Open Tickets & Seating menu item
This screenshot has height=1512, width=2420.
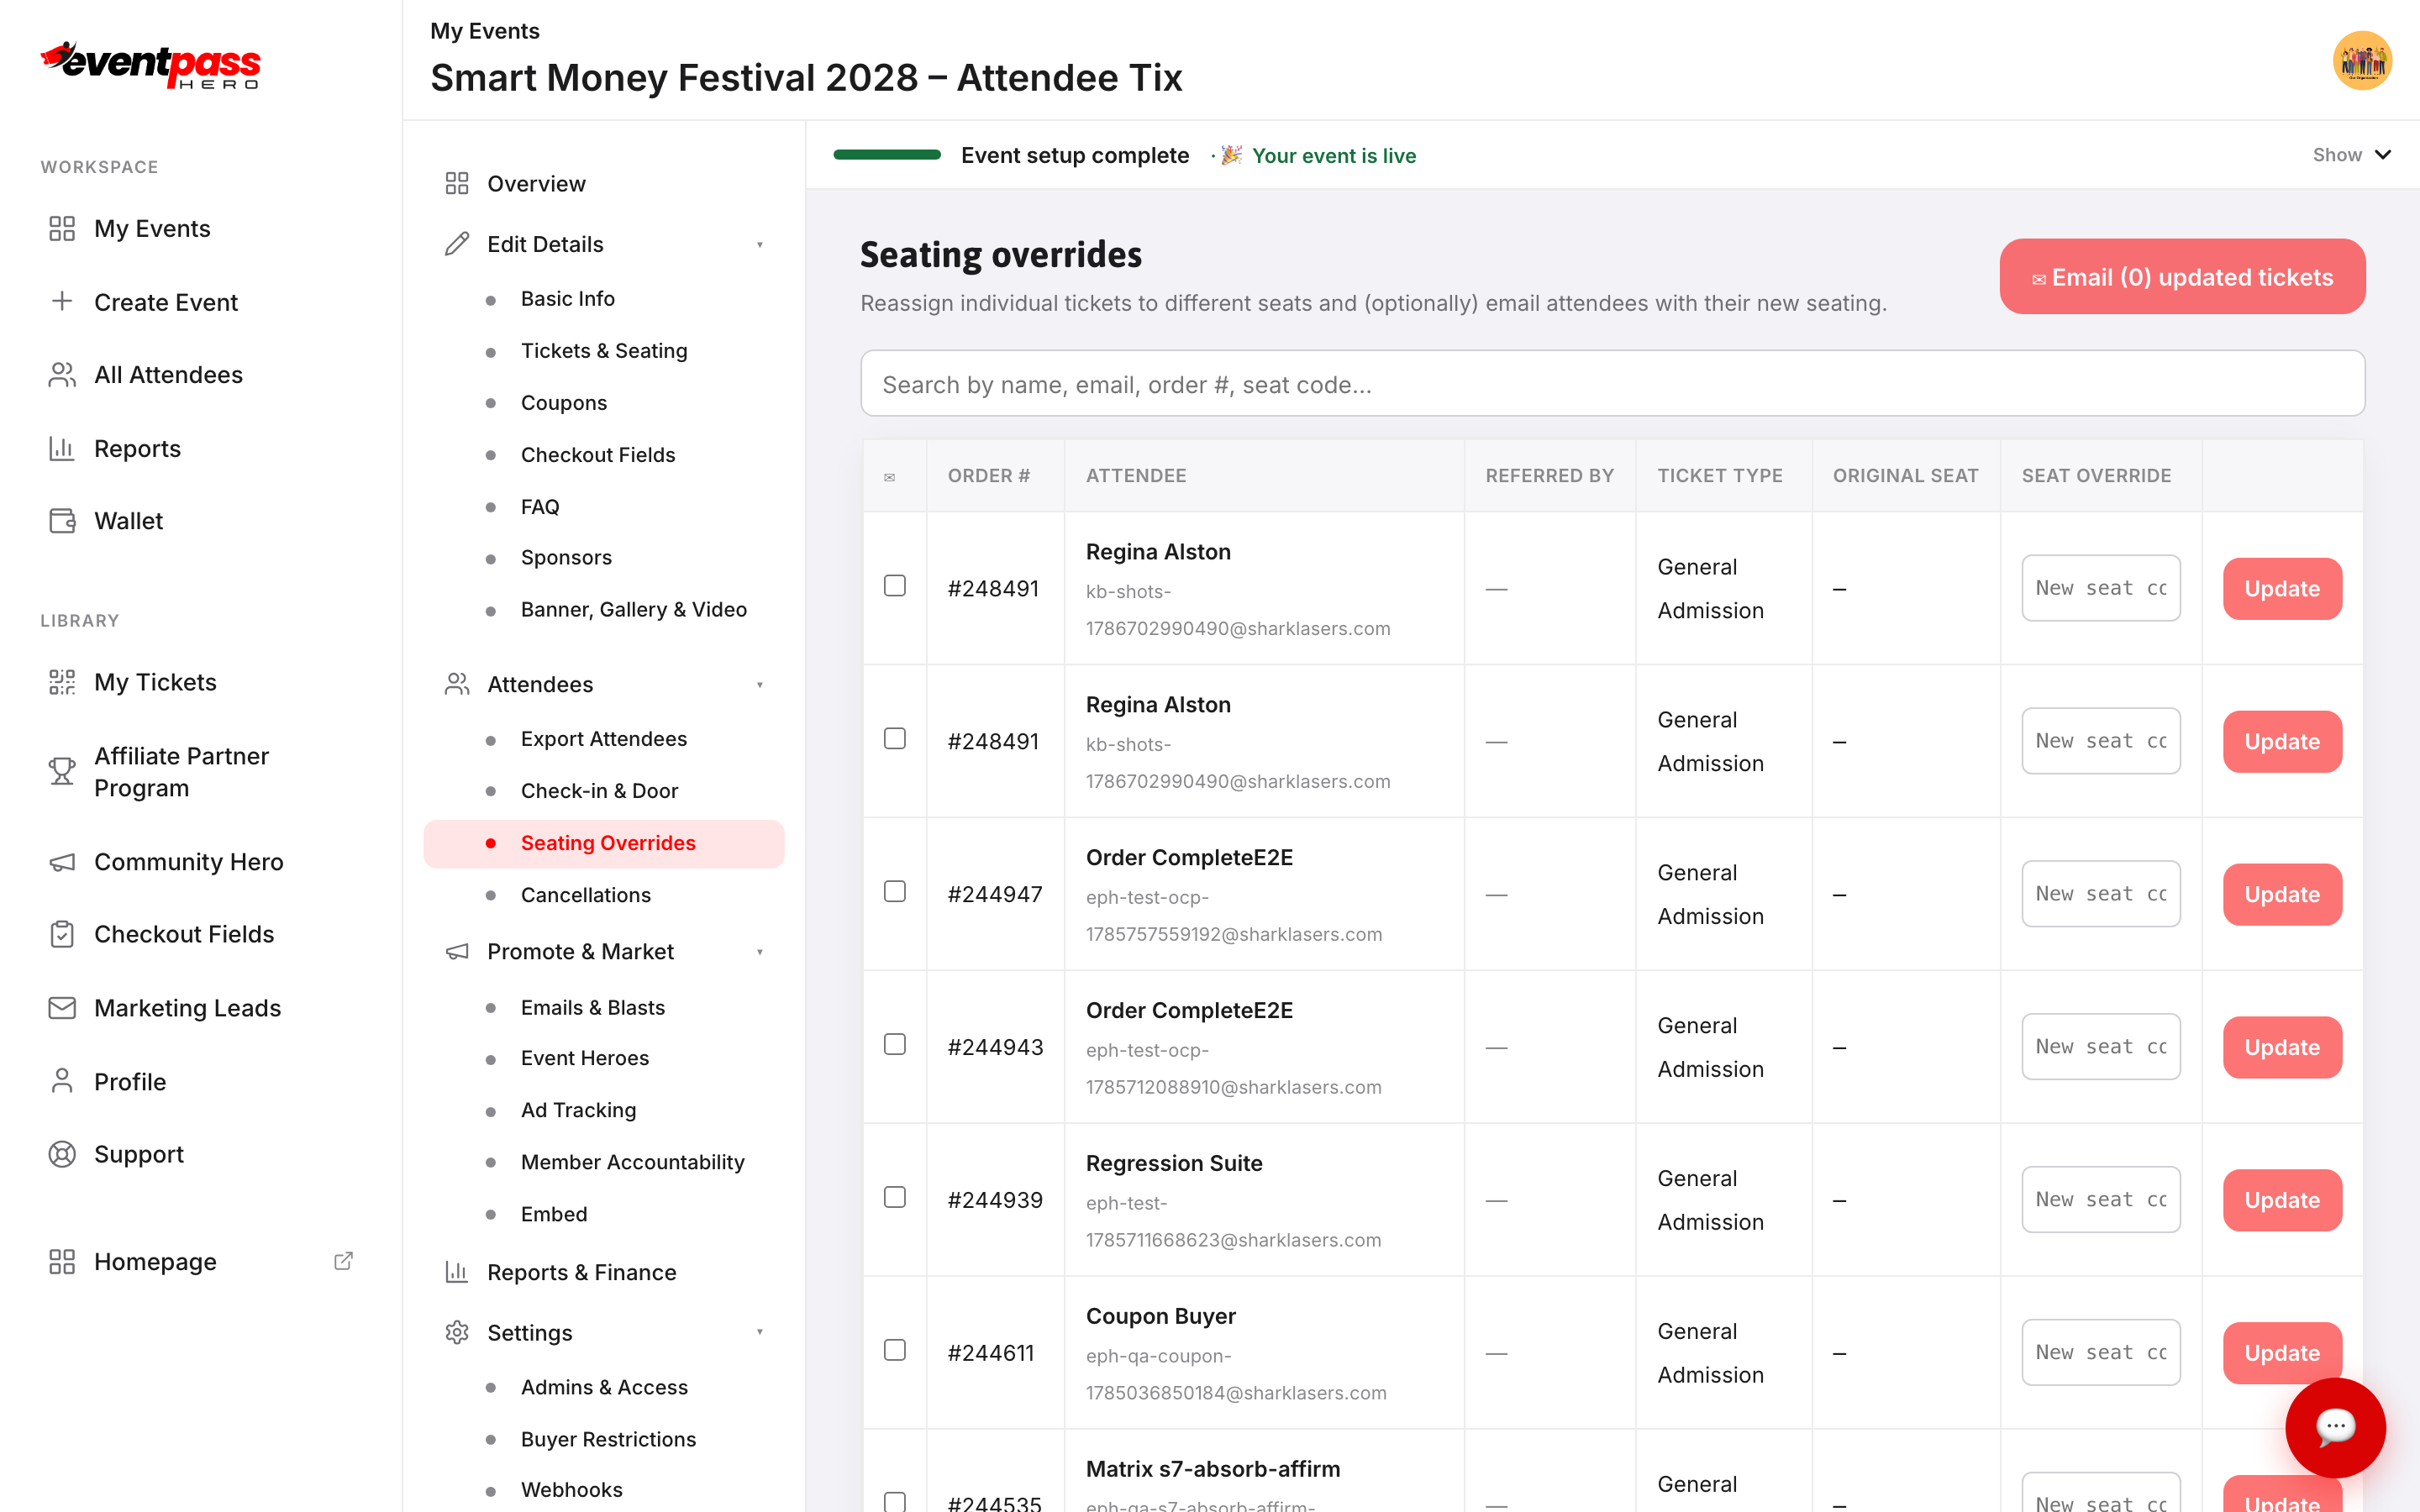pos(604,351)
